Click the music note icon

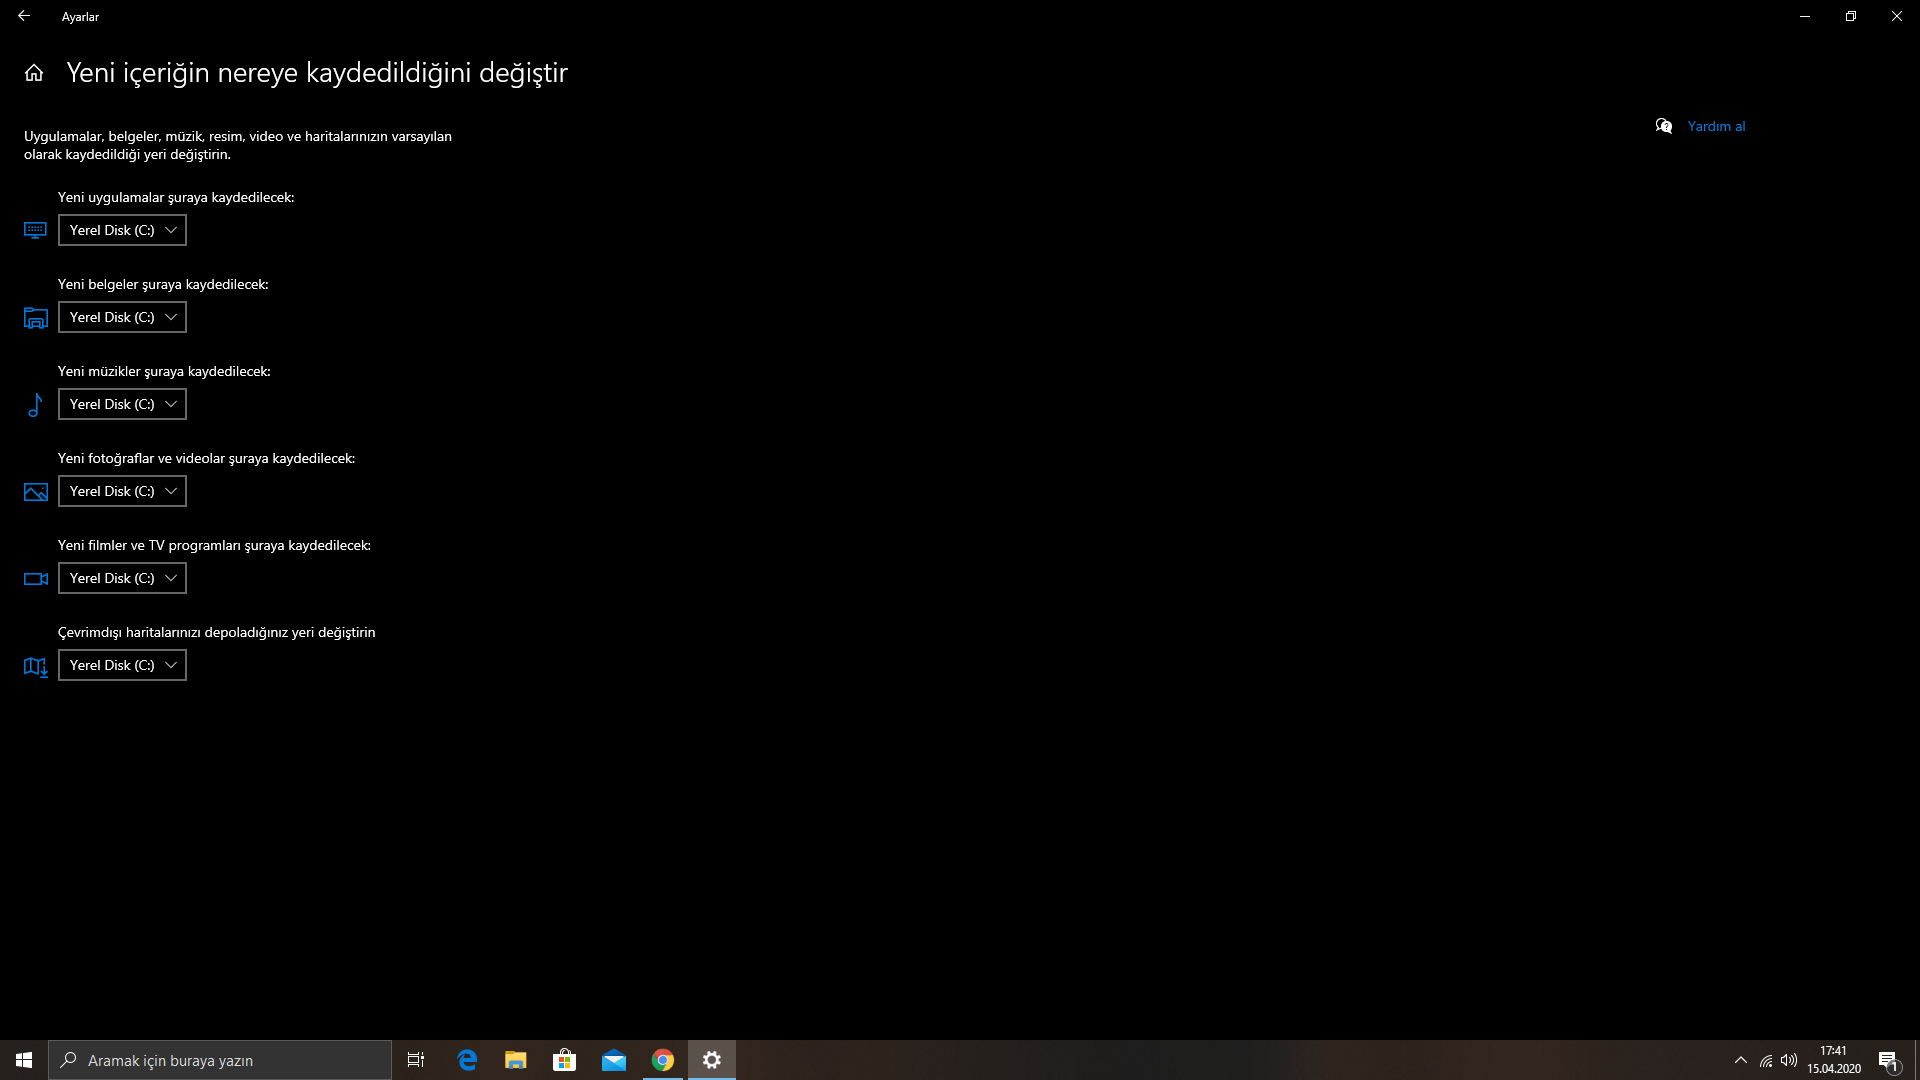click(x=35, y=405)
